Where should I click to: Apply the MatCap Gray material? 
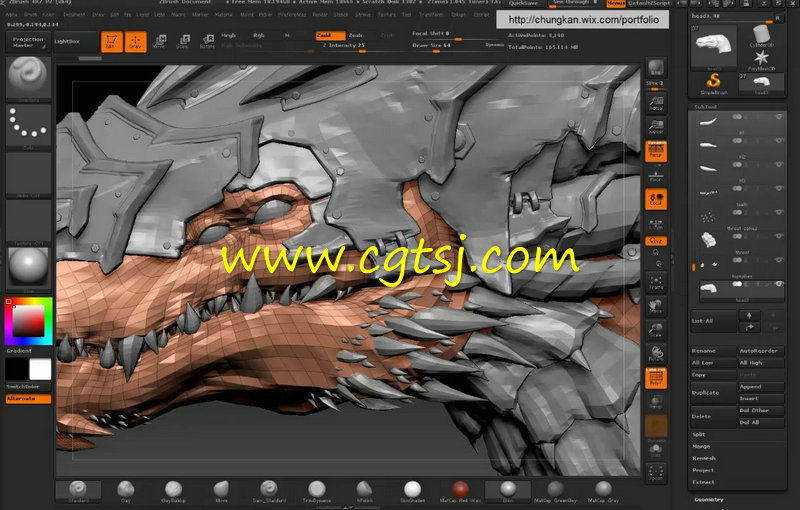pos(603,491)
